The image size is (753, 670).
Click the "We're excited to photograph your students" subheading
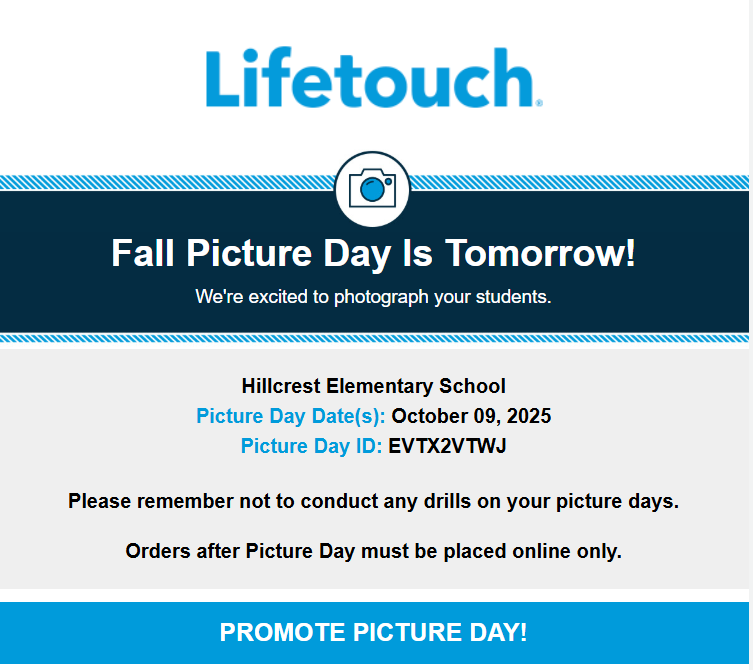coord(373,297)
